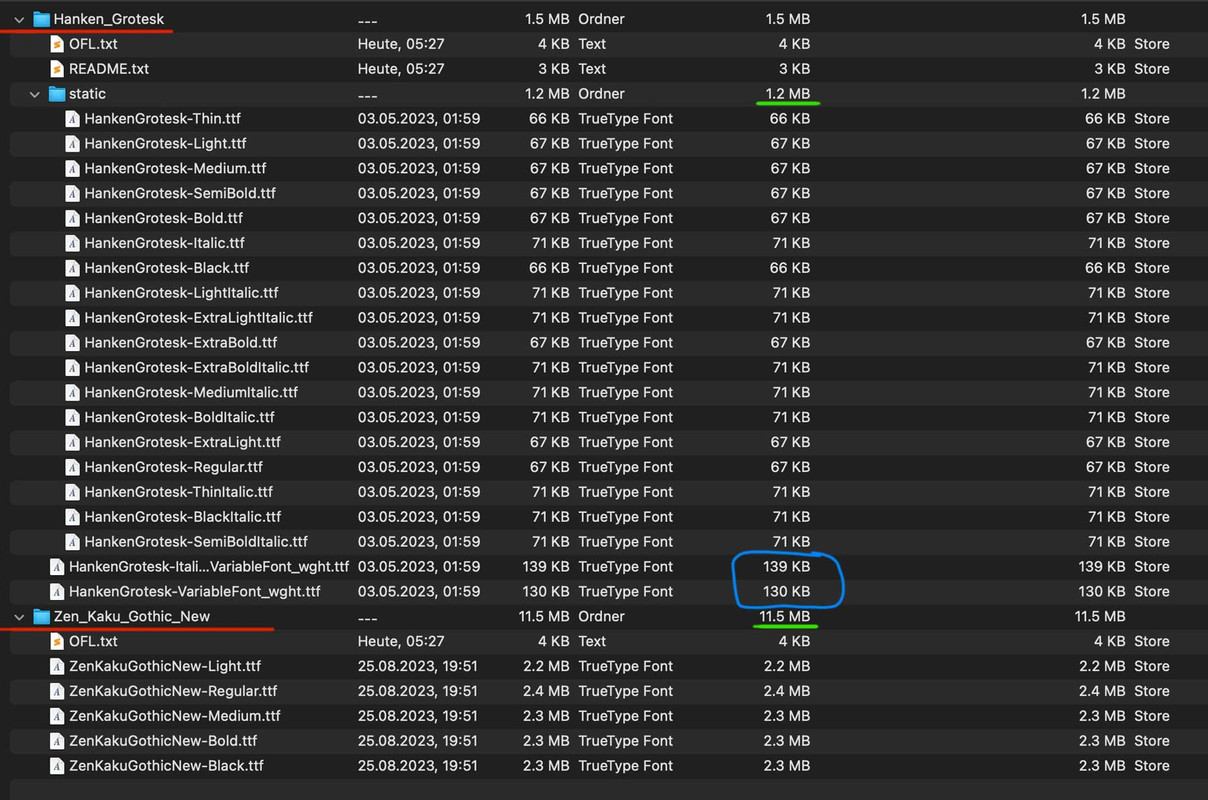The height and width of the screenshot is (800, 1208).
Task: Click the HankenGrotesk-SemiBold.ttf font icon
Action: [72, 193]
